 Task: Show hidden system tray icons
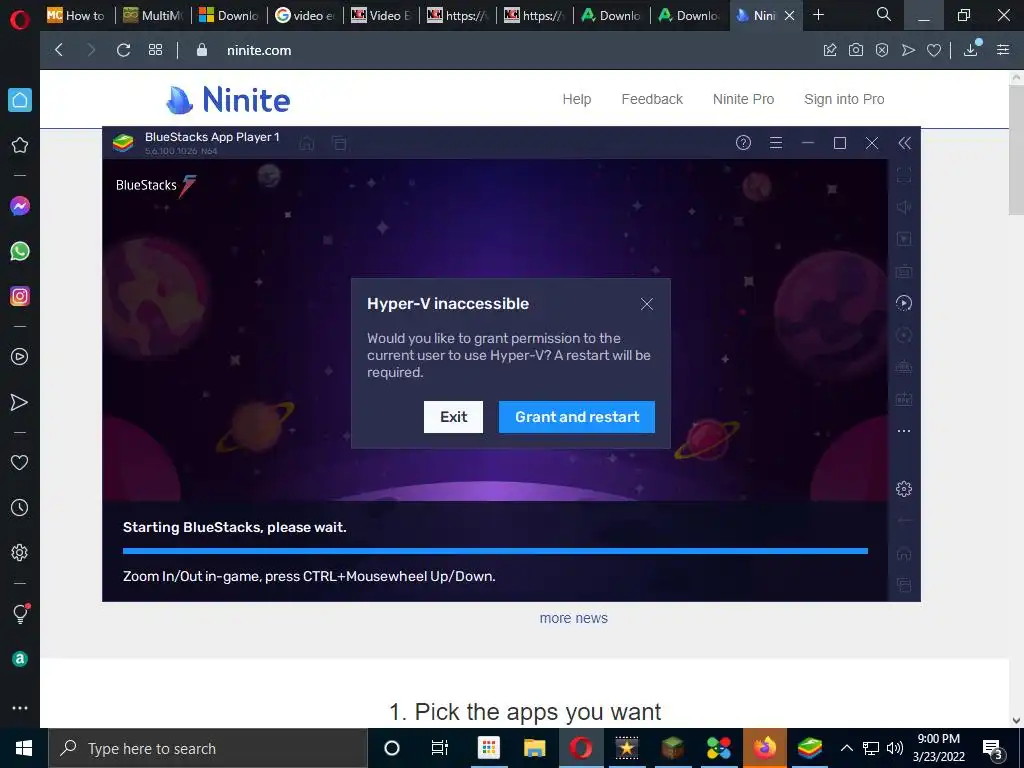(846, 748)
